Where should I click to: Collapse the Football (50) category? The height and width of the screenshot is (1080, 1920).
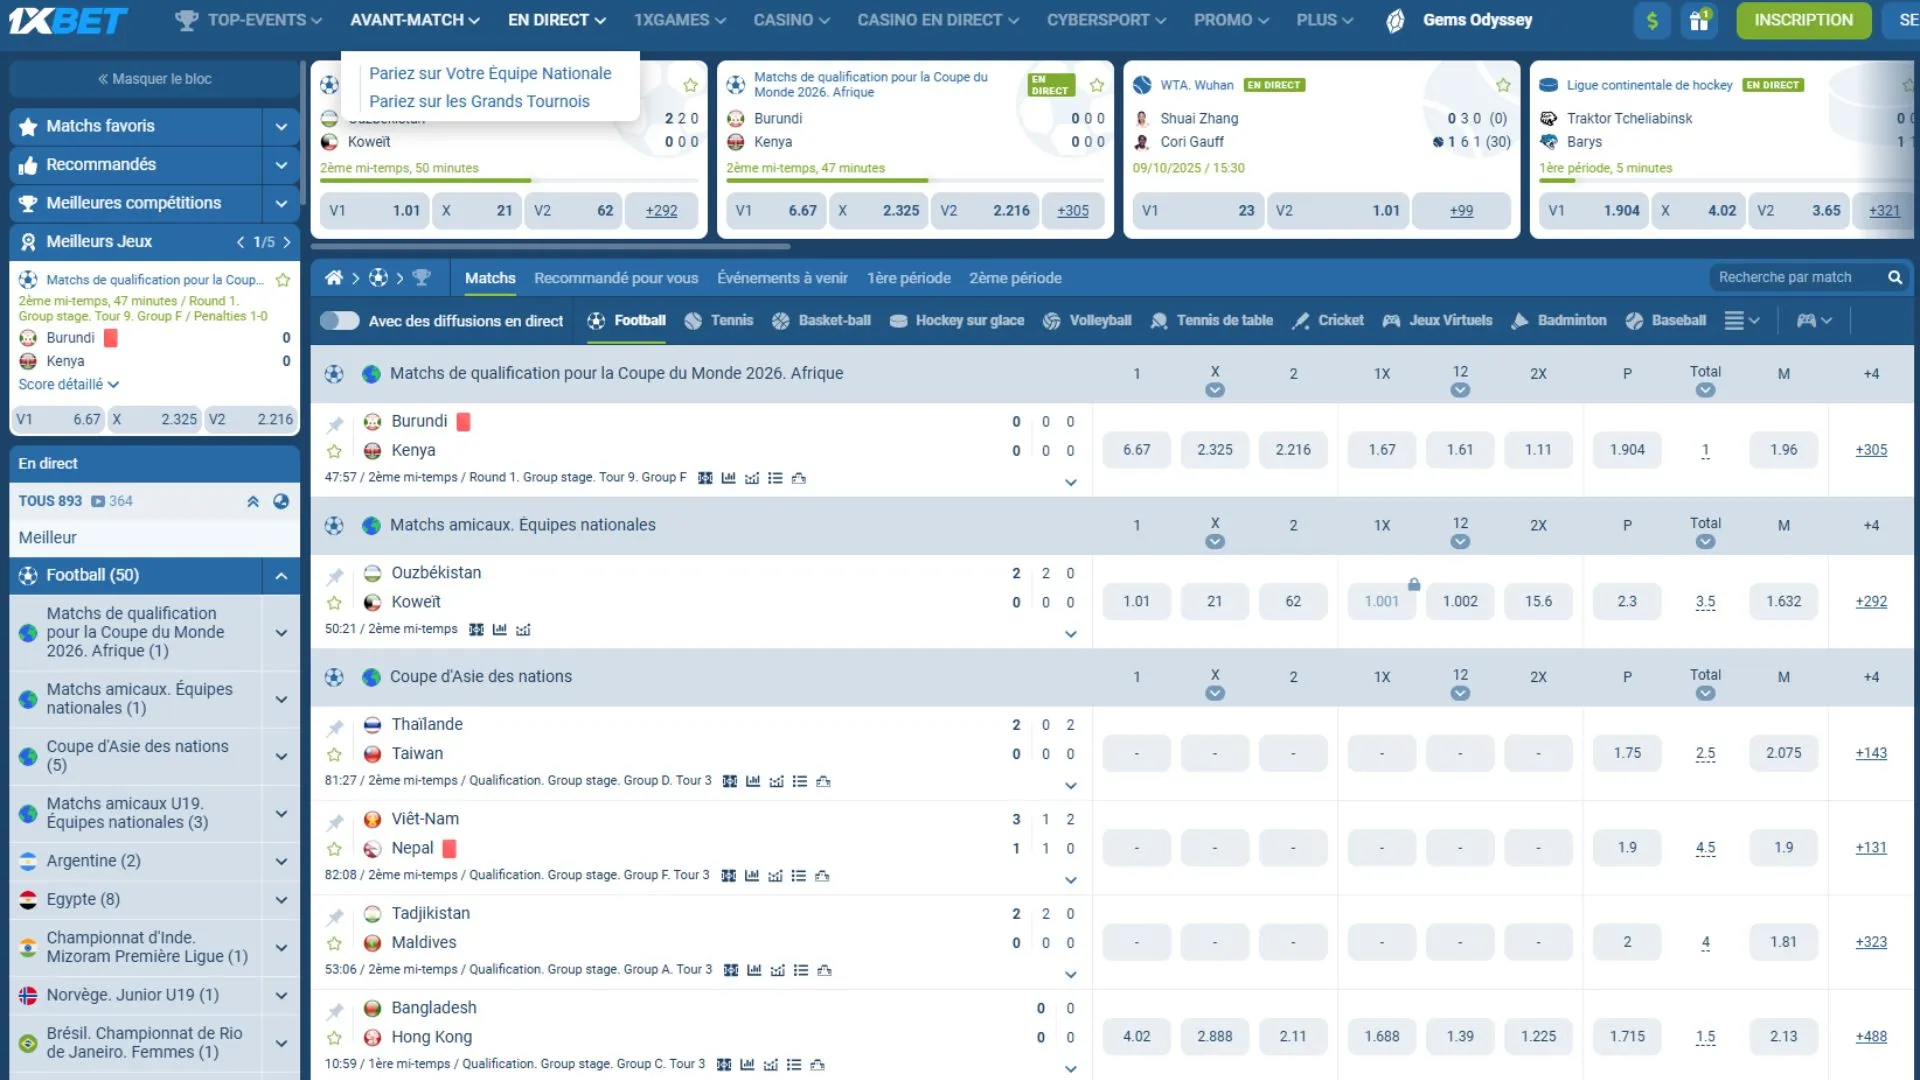tap(281, 576)
